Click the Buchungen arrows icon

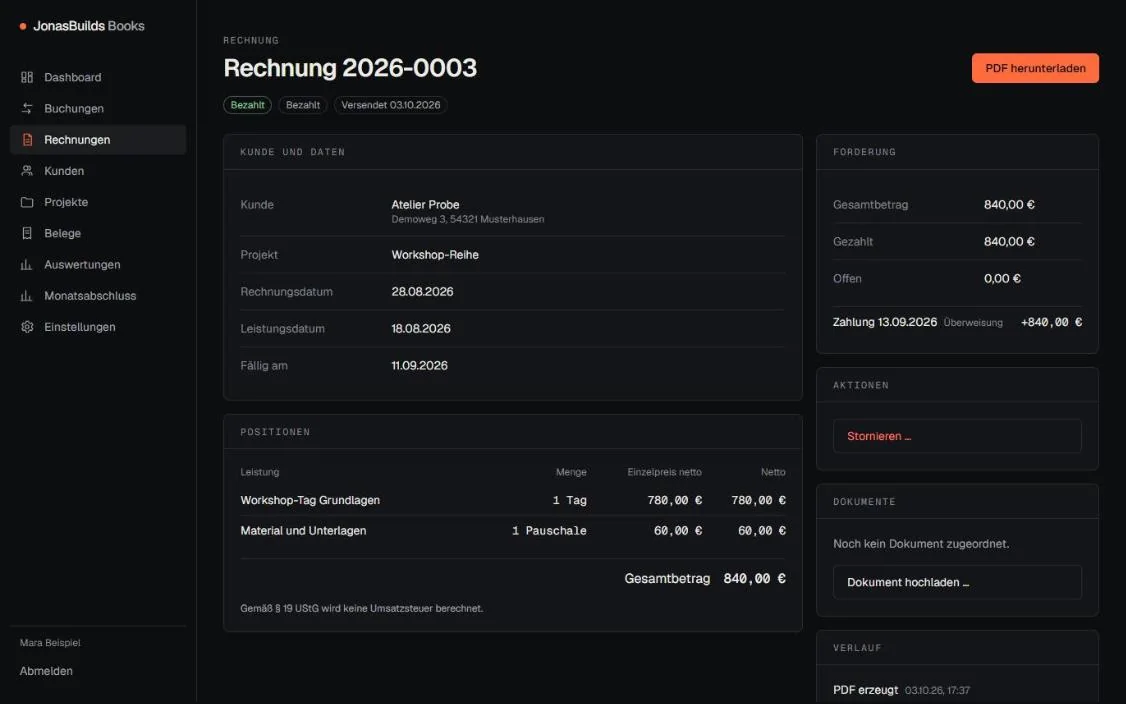(27, 108)
